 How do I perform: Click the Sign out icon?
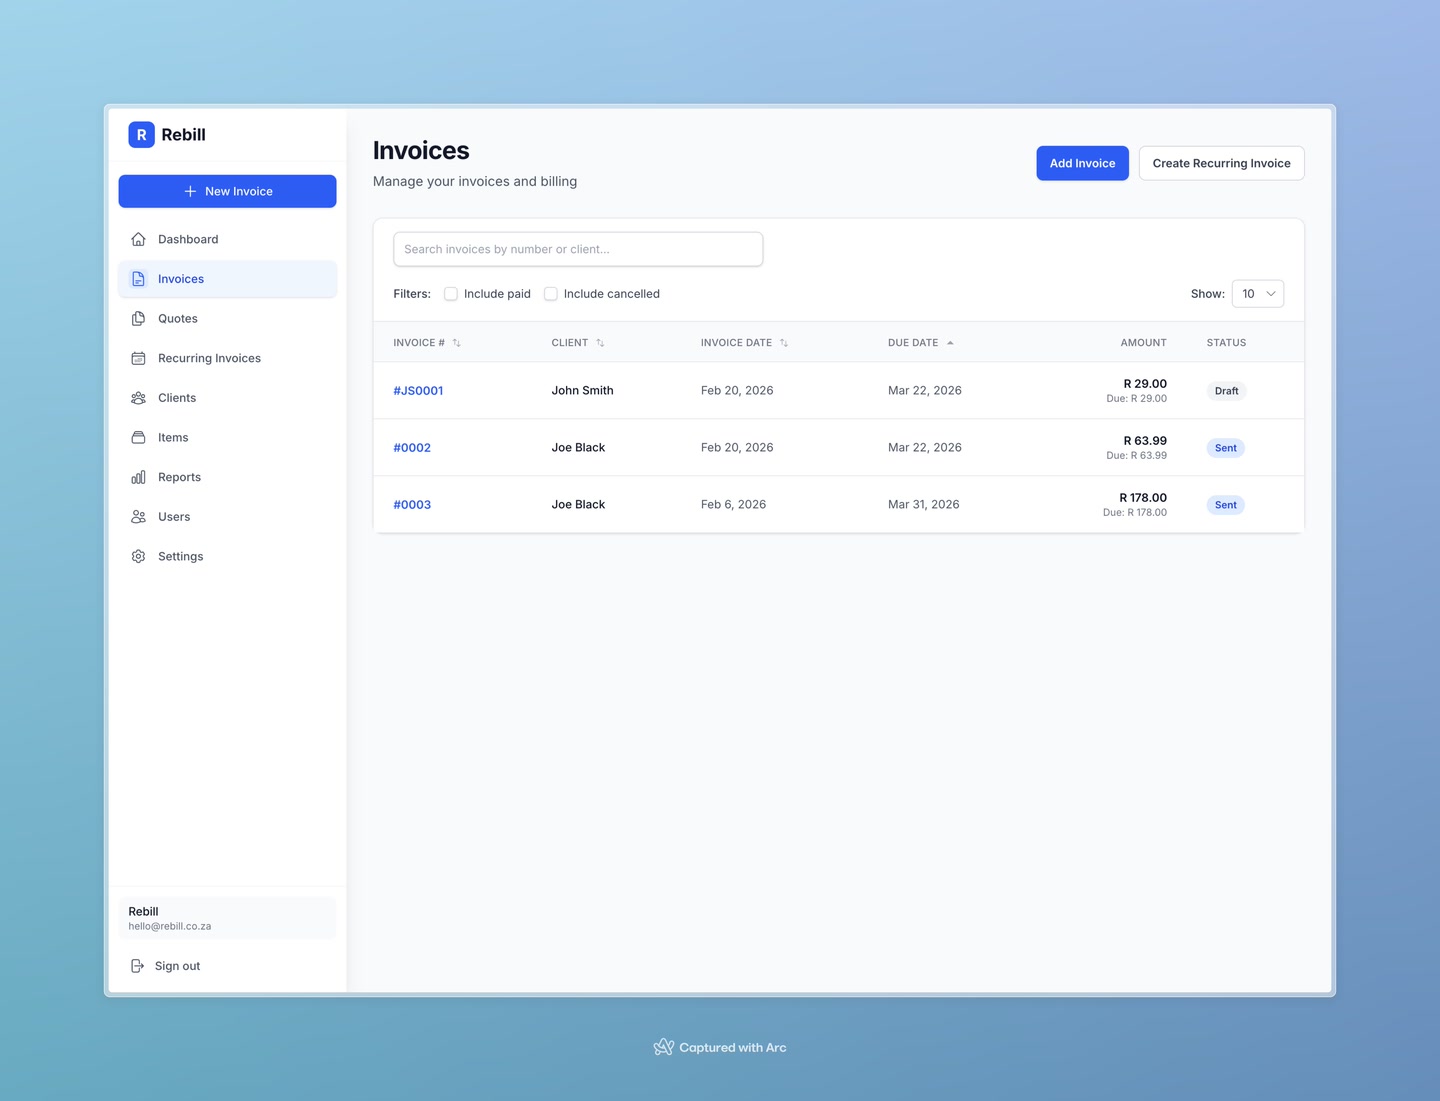pyautogui.click(x=138, y=966)
